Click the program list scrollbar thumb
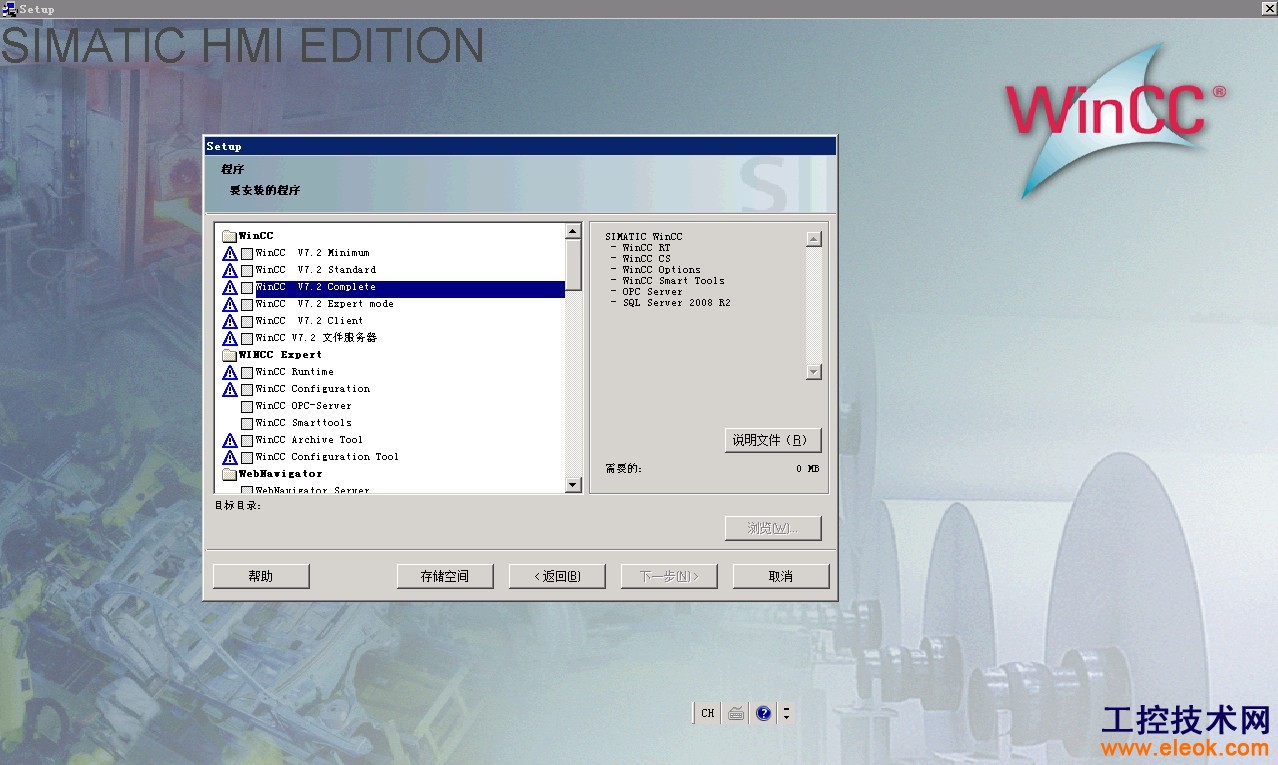1278x765 pixels. pos(573,265)
